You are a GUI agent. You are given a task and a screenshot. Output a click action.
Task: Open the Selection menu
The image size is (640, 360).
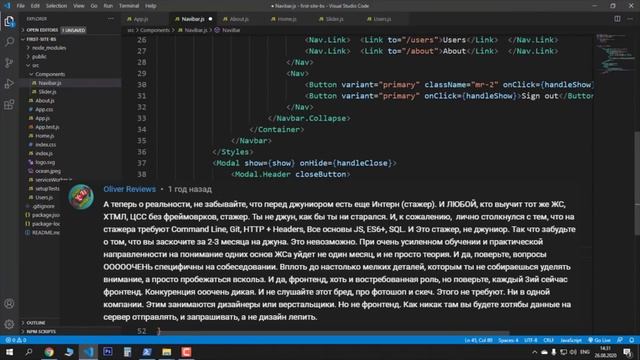coord(56,6)
